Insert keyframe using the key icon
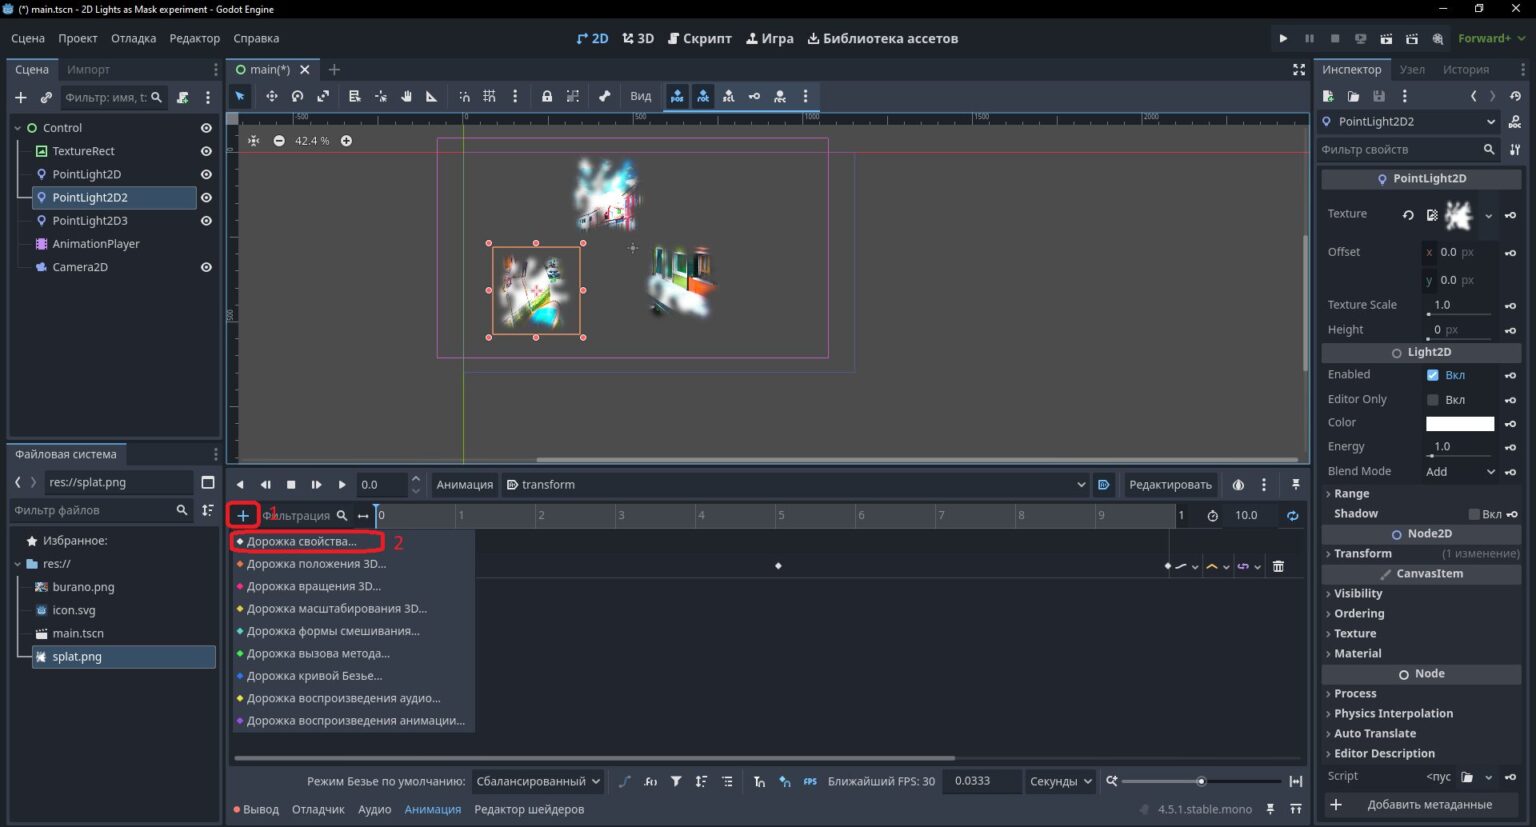Image resolution: width=1536 pixels, height=827 pixels. (754, 96)
